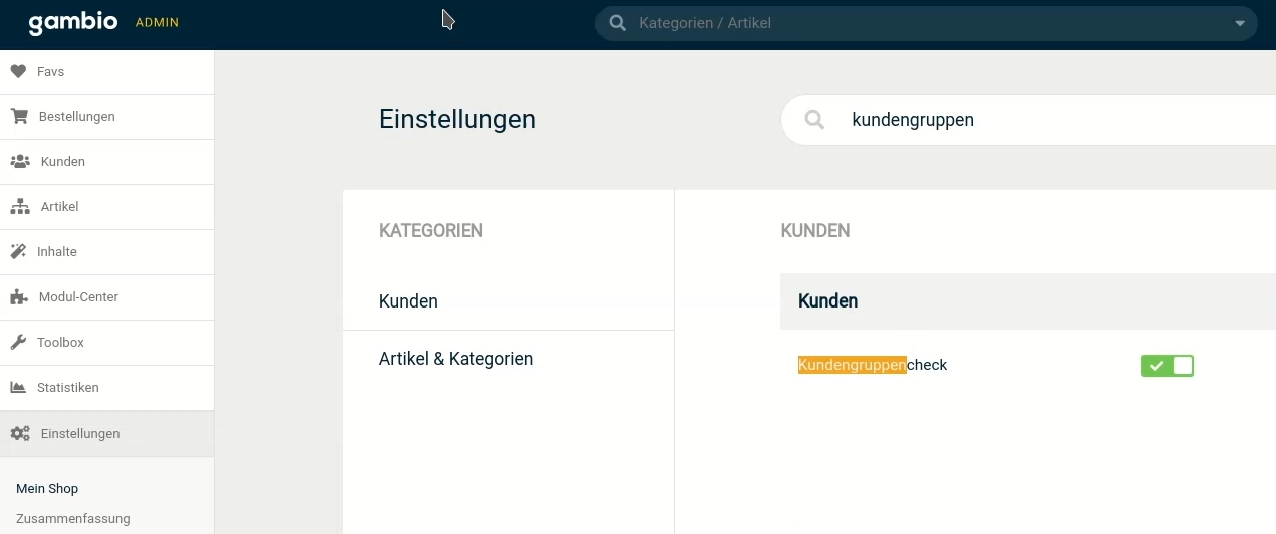The image size is (1276, 534).
Task: Disable the Kundengruppencheck toggle switch
Action: 1167,366
